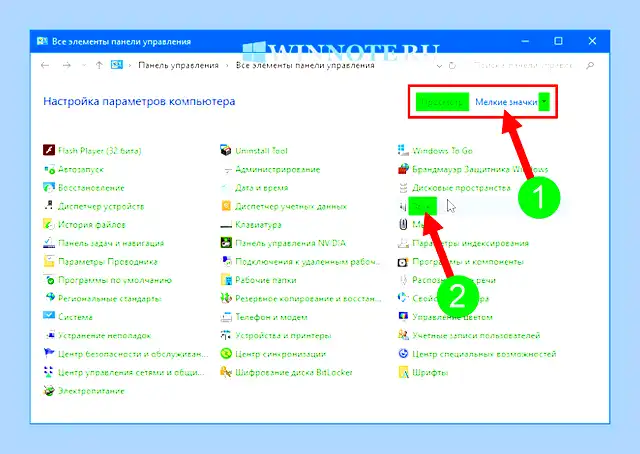Launch Диспетчер устройств via its icon
The image size is (640, 454).
(49, 206)
